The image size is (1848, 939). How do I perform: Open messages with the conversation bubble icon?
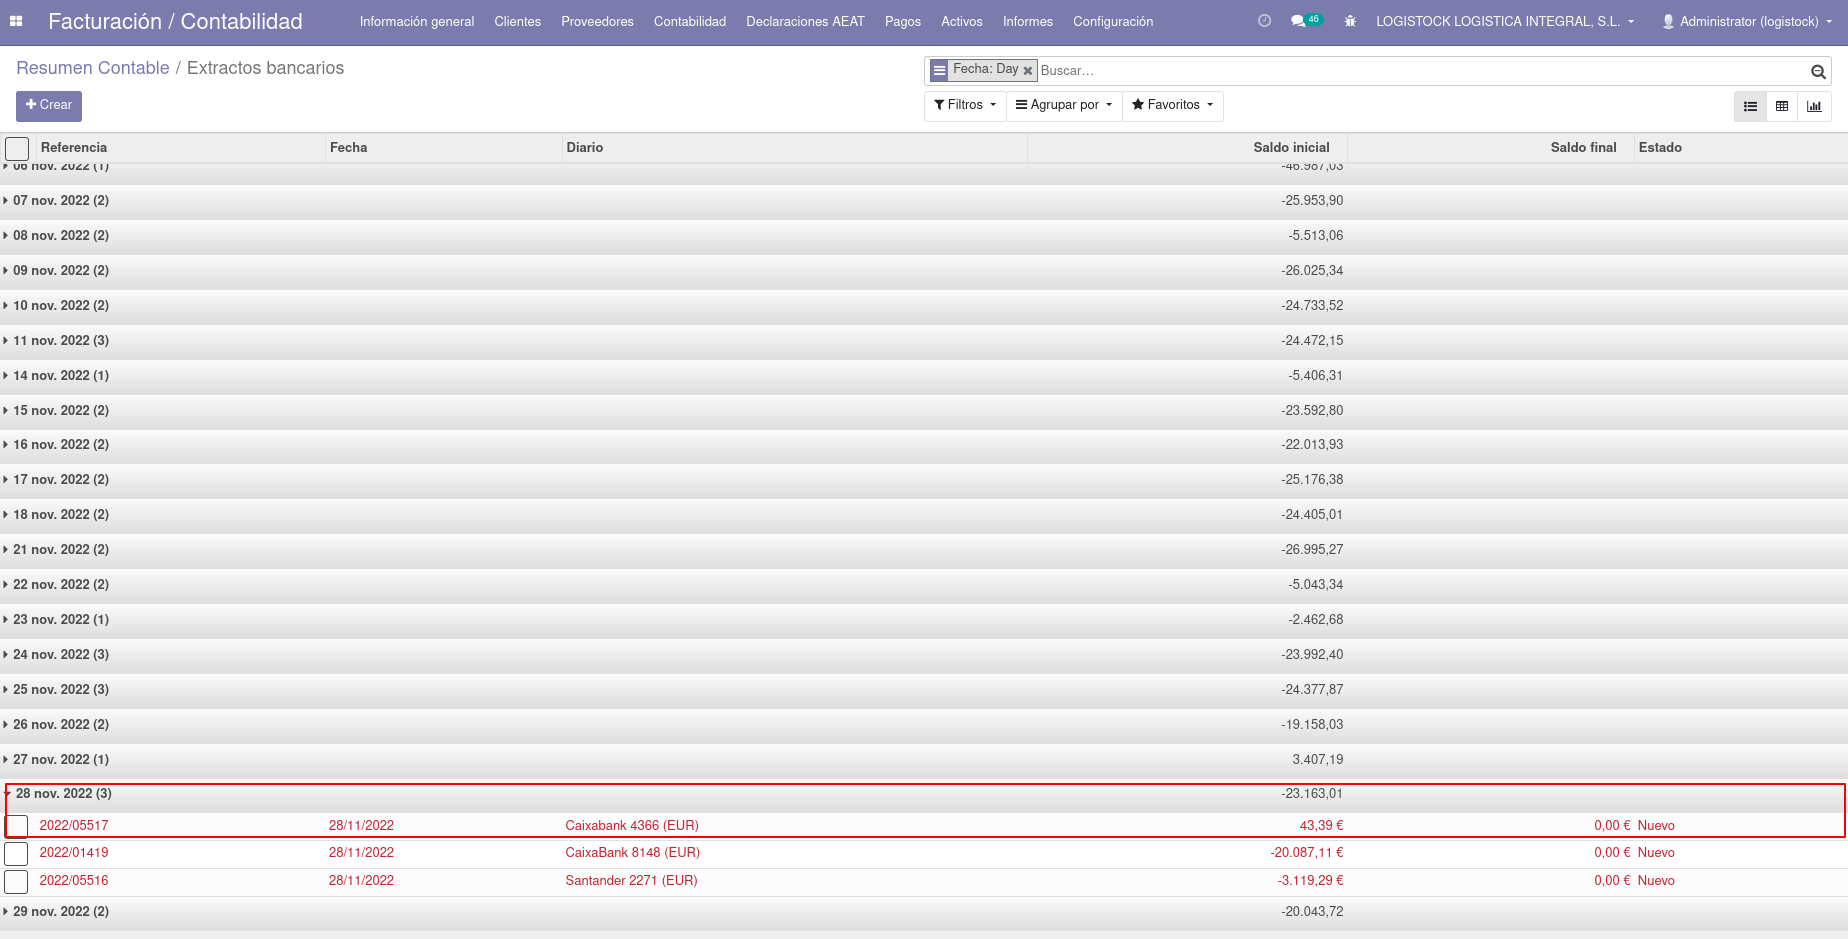[1297, 20]
